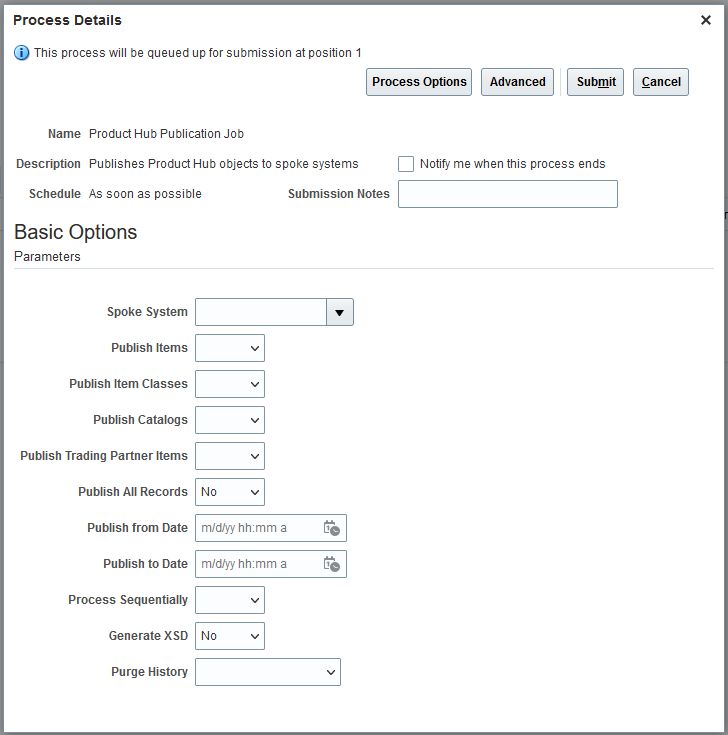Viewport: 728px width, 735px height.
Task: Open the Advanced options
Action: (517, 82)
